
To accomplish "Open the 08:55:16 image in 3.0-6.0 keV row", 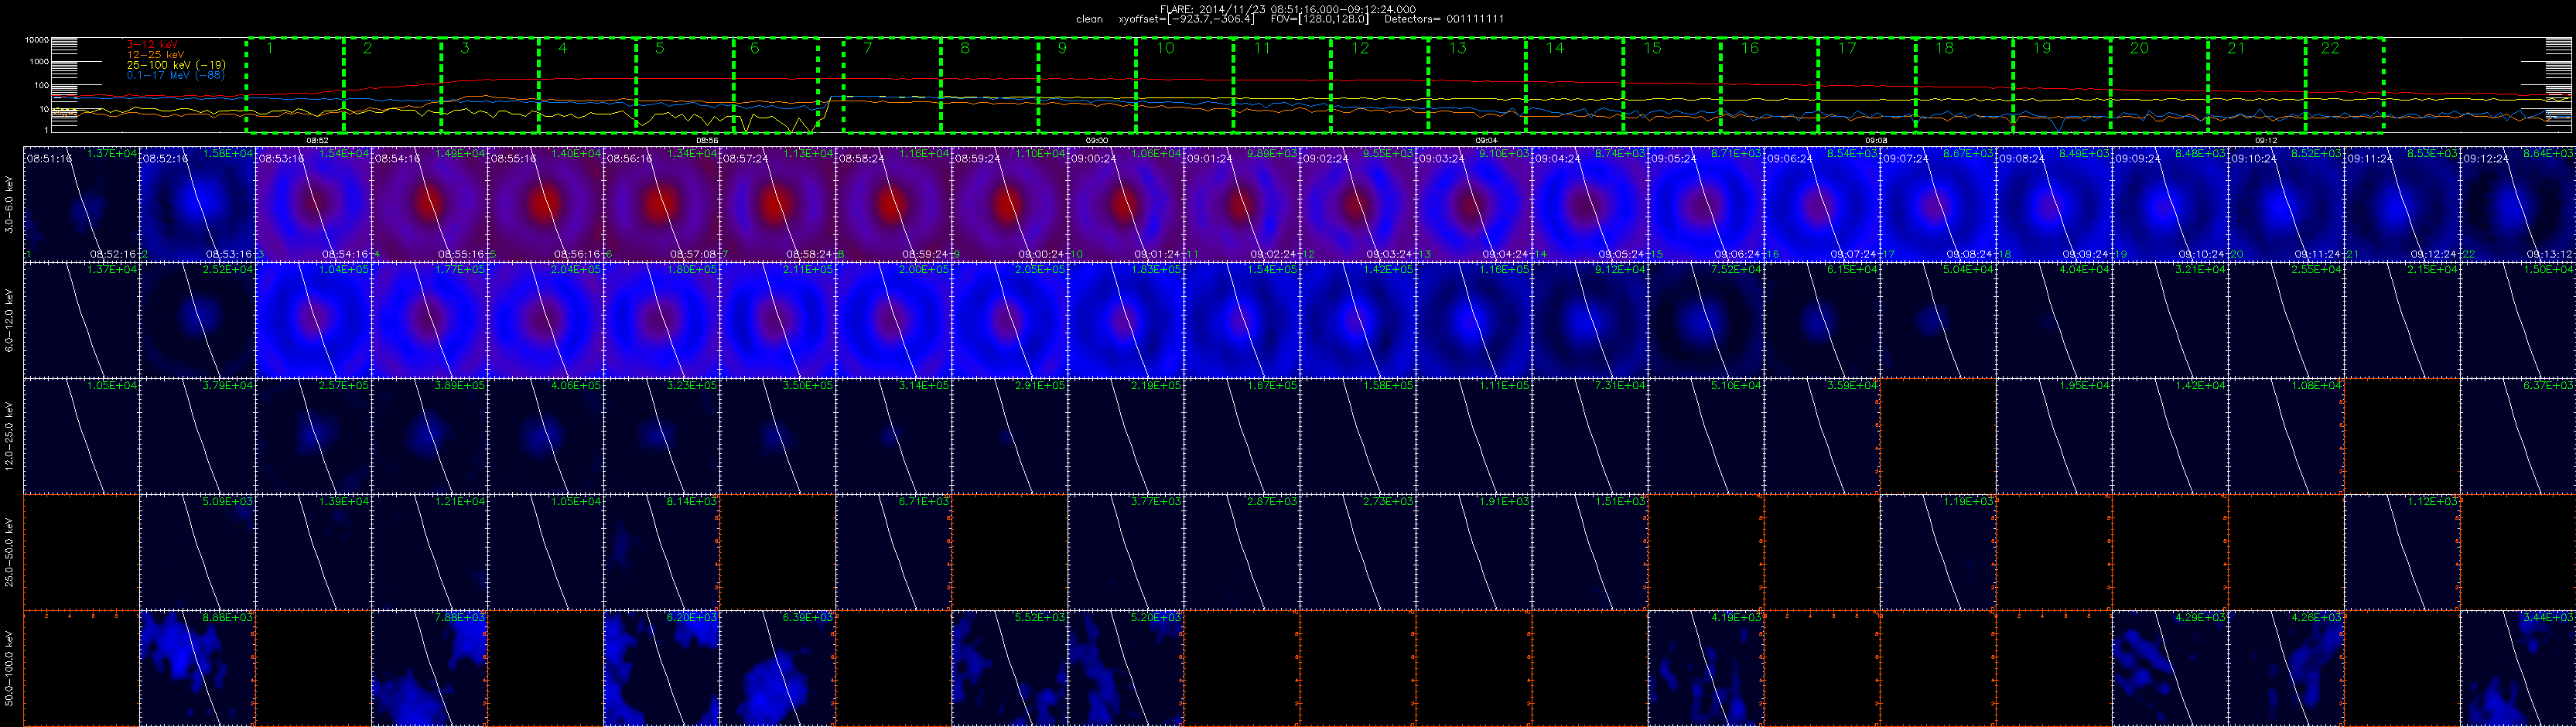I will click(x=545, y=204).
